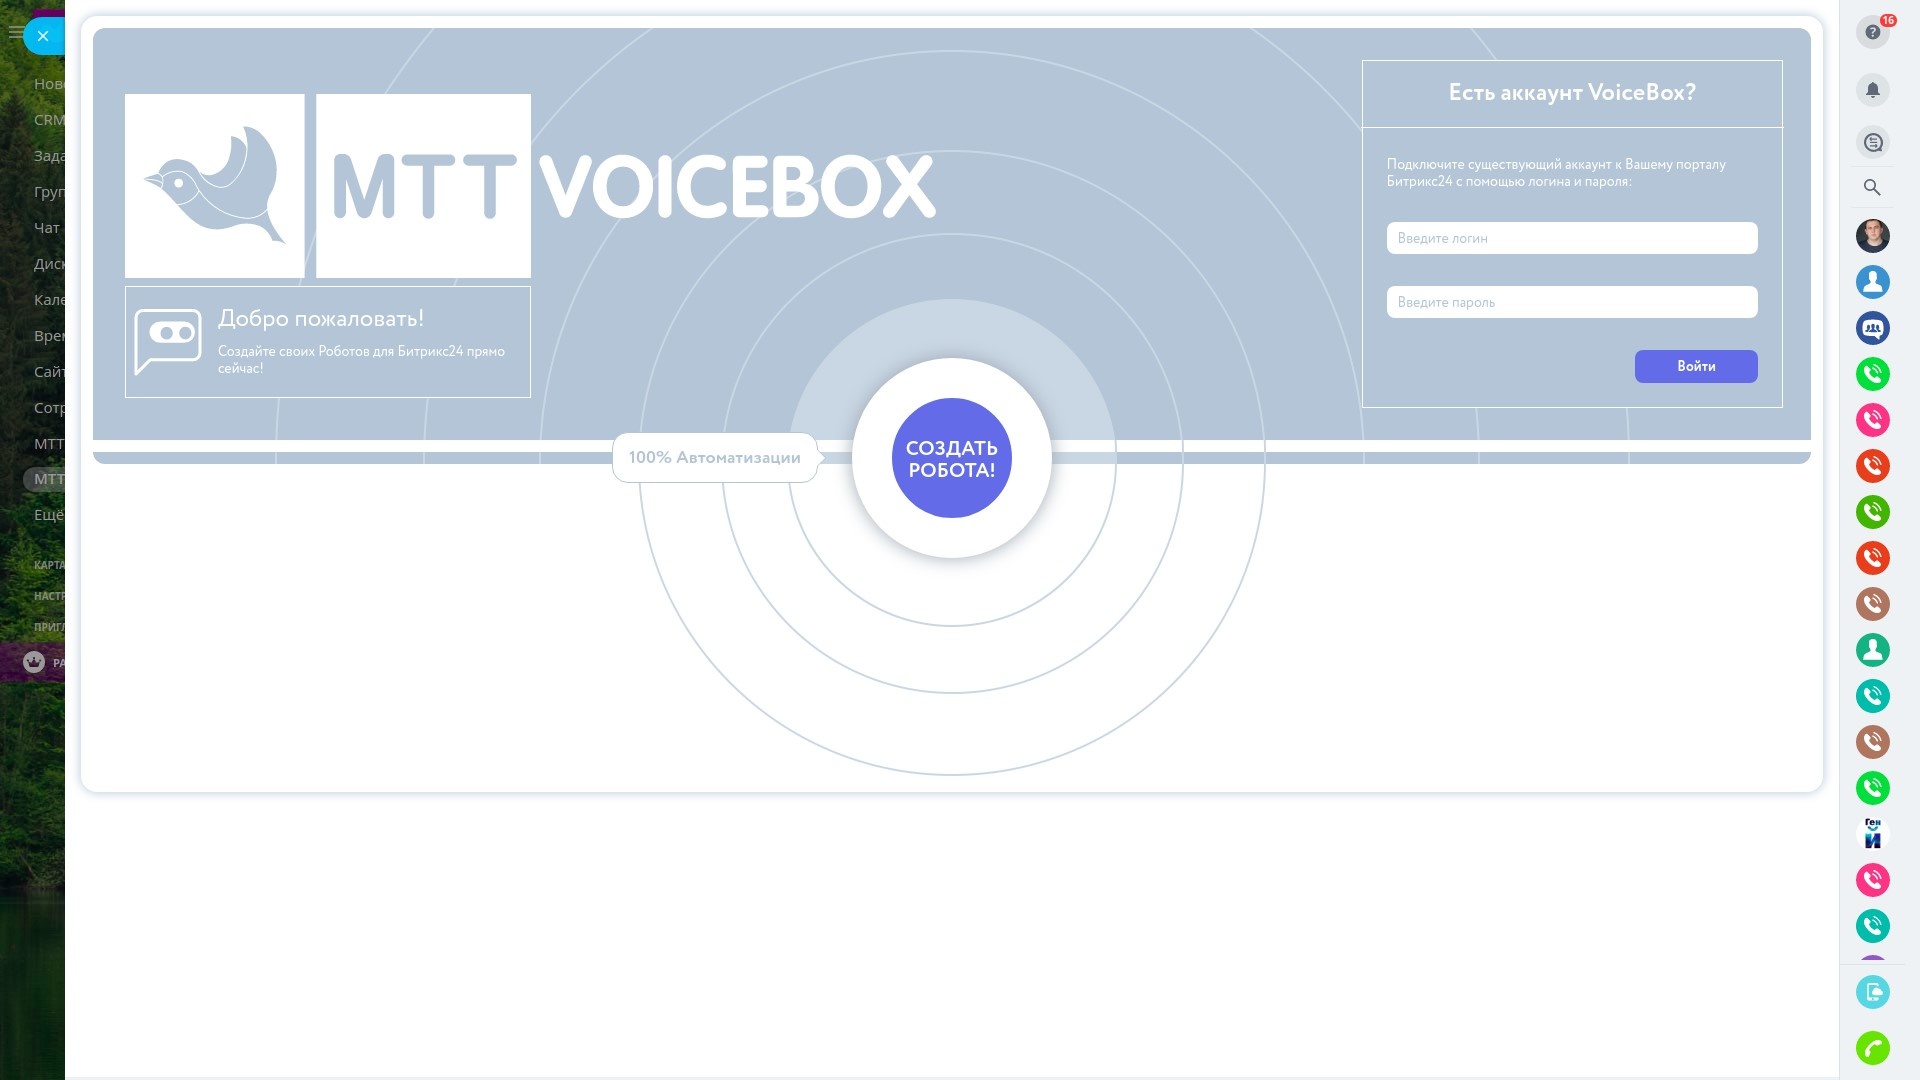Click the 100% Автоматизации label bubble

pyautogui.click(x=714, y=458)
